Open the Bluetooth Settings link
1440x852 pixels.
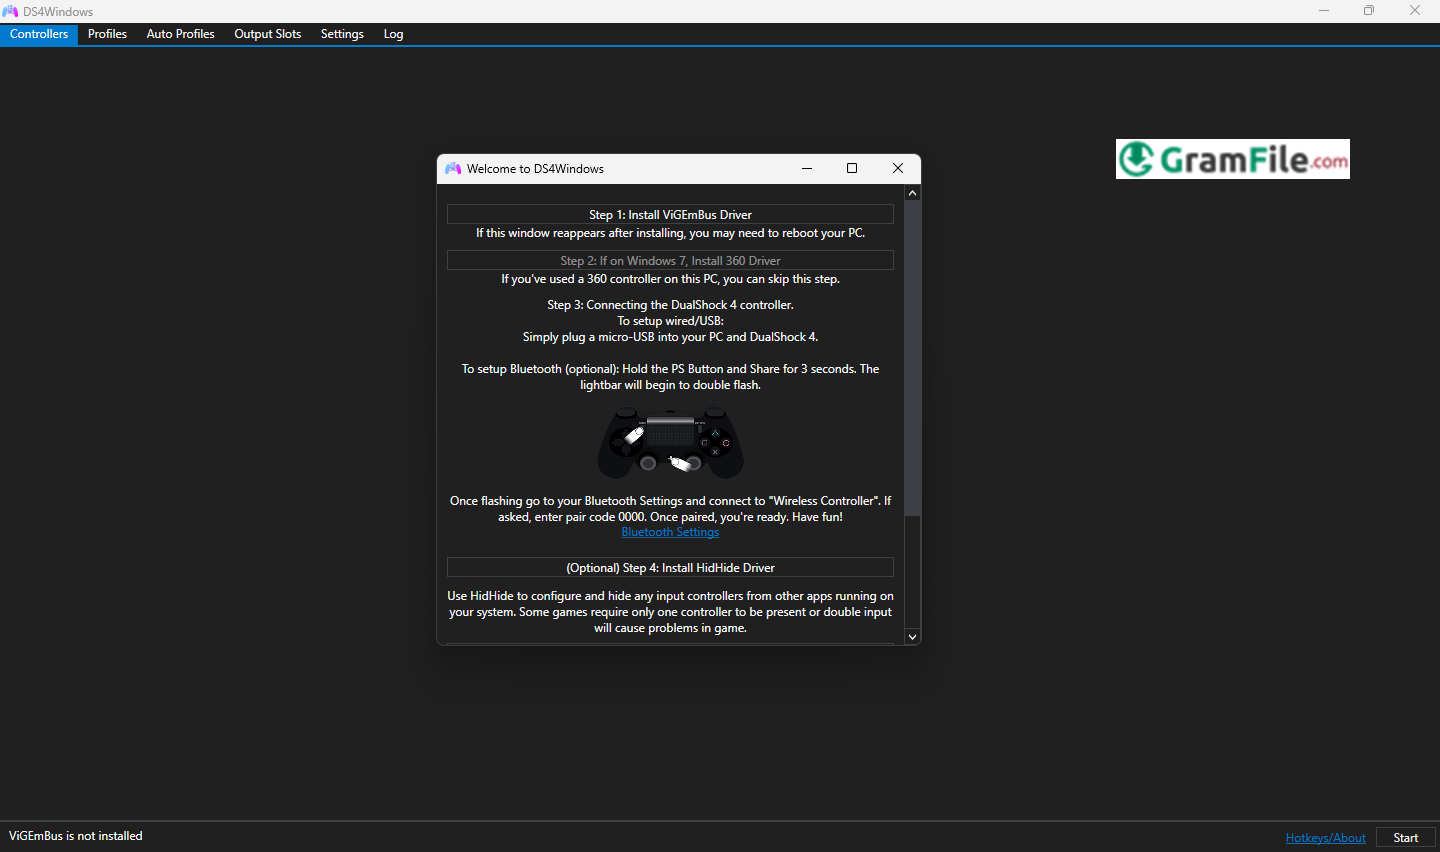pyautogui.click(x=670, y=532)
